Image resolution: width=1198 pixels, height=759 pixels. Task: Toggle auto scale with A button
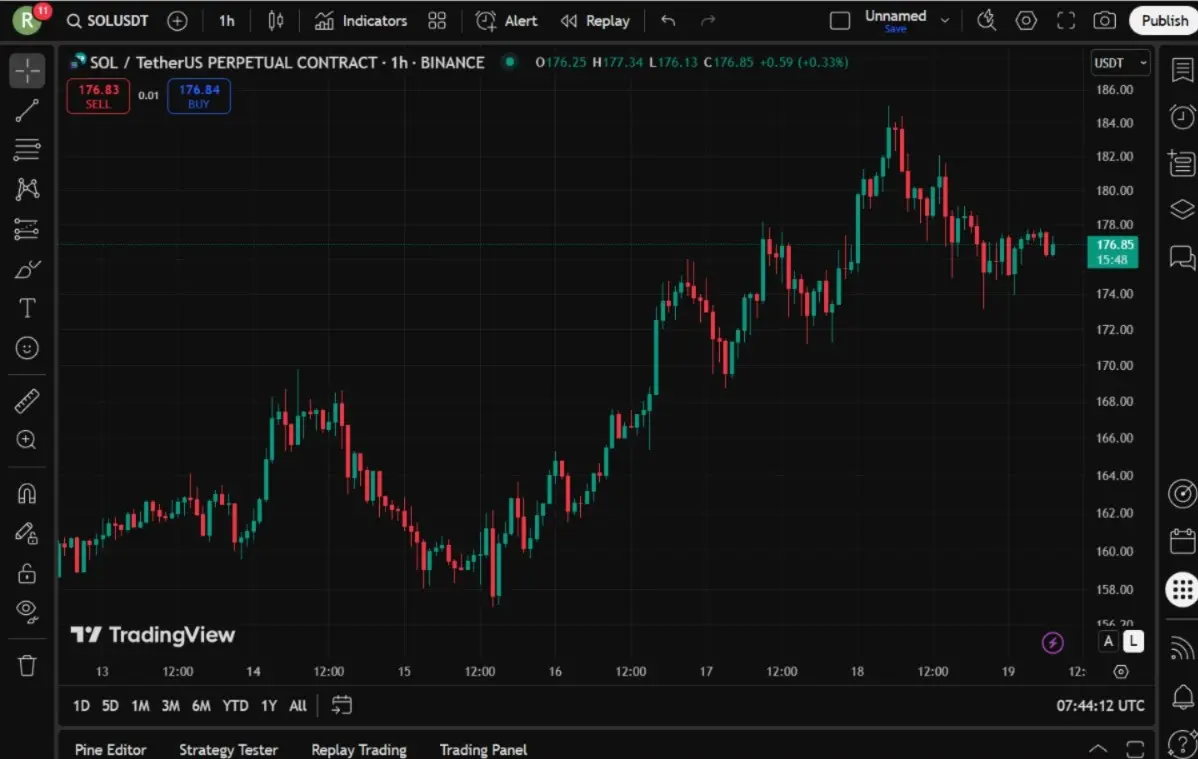pos(1108,641)
